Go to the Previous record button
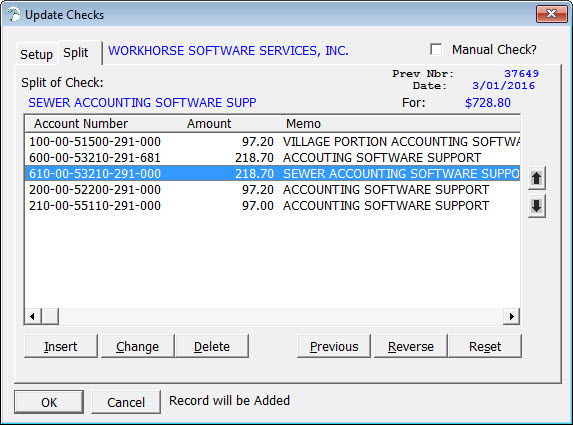Image resolution: width=573 pixels, height=425 pixels. [x=334, y=346]
